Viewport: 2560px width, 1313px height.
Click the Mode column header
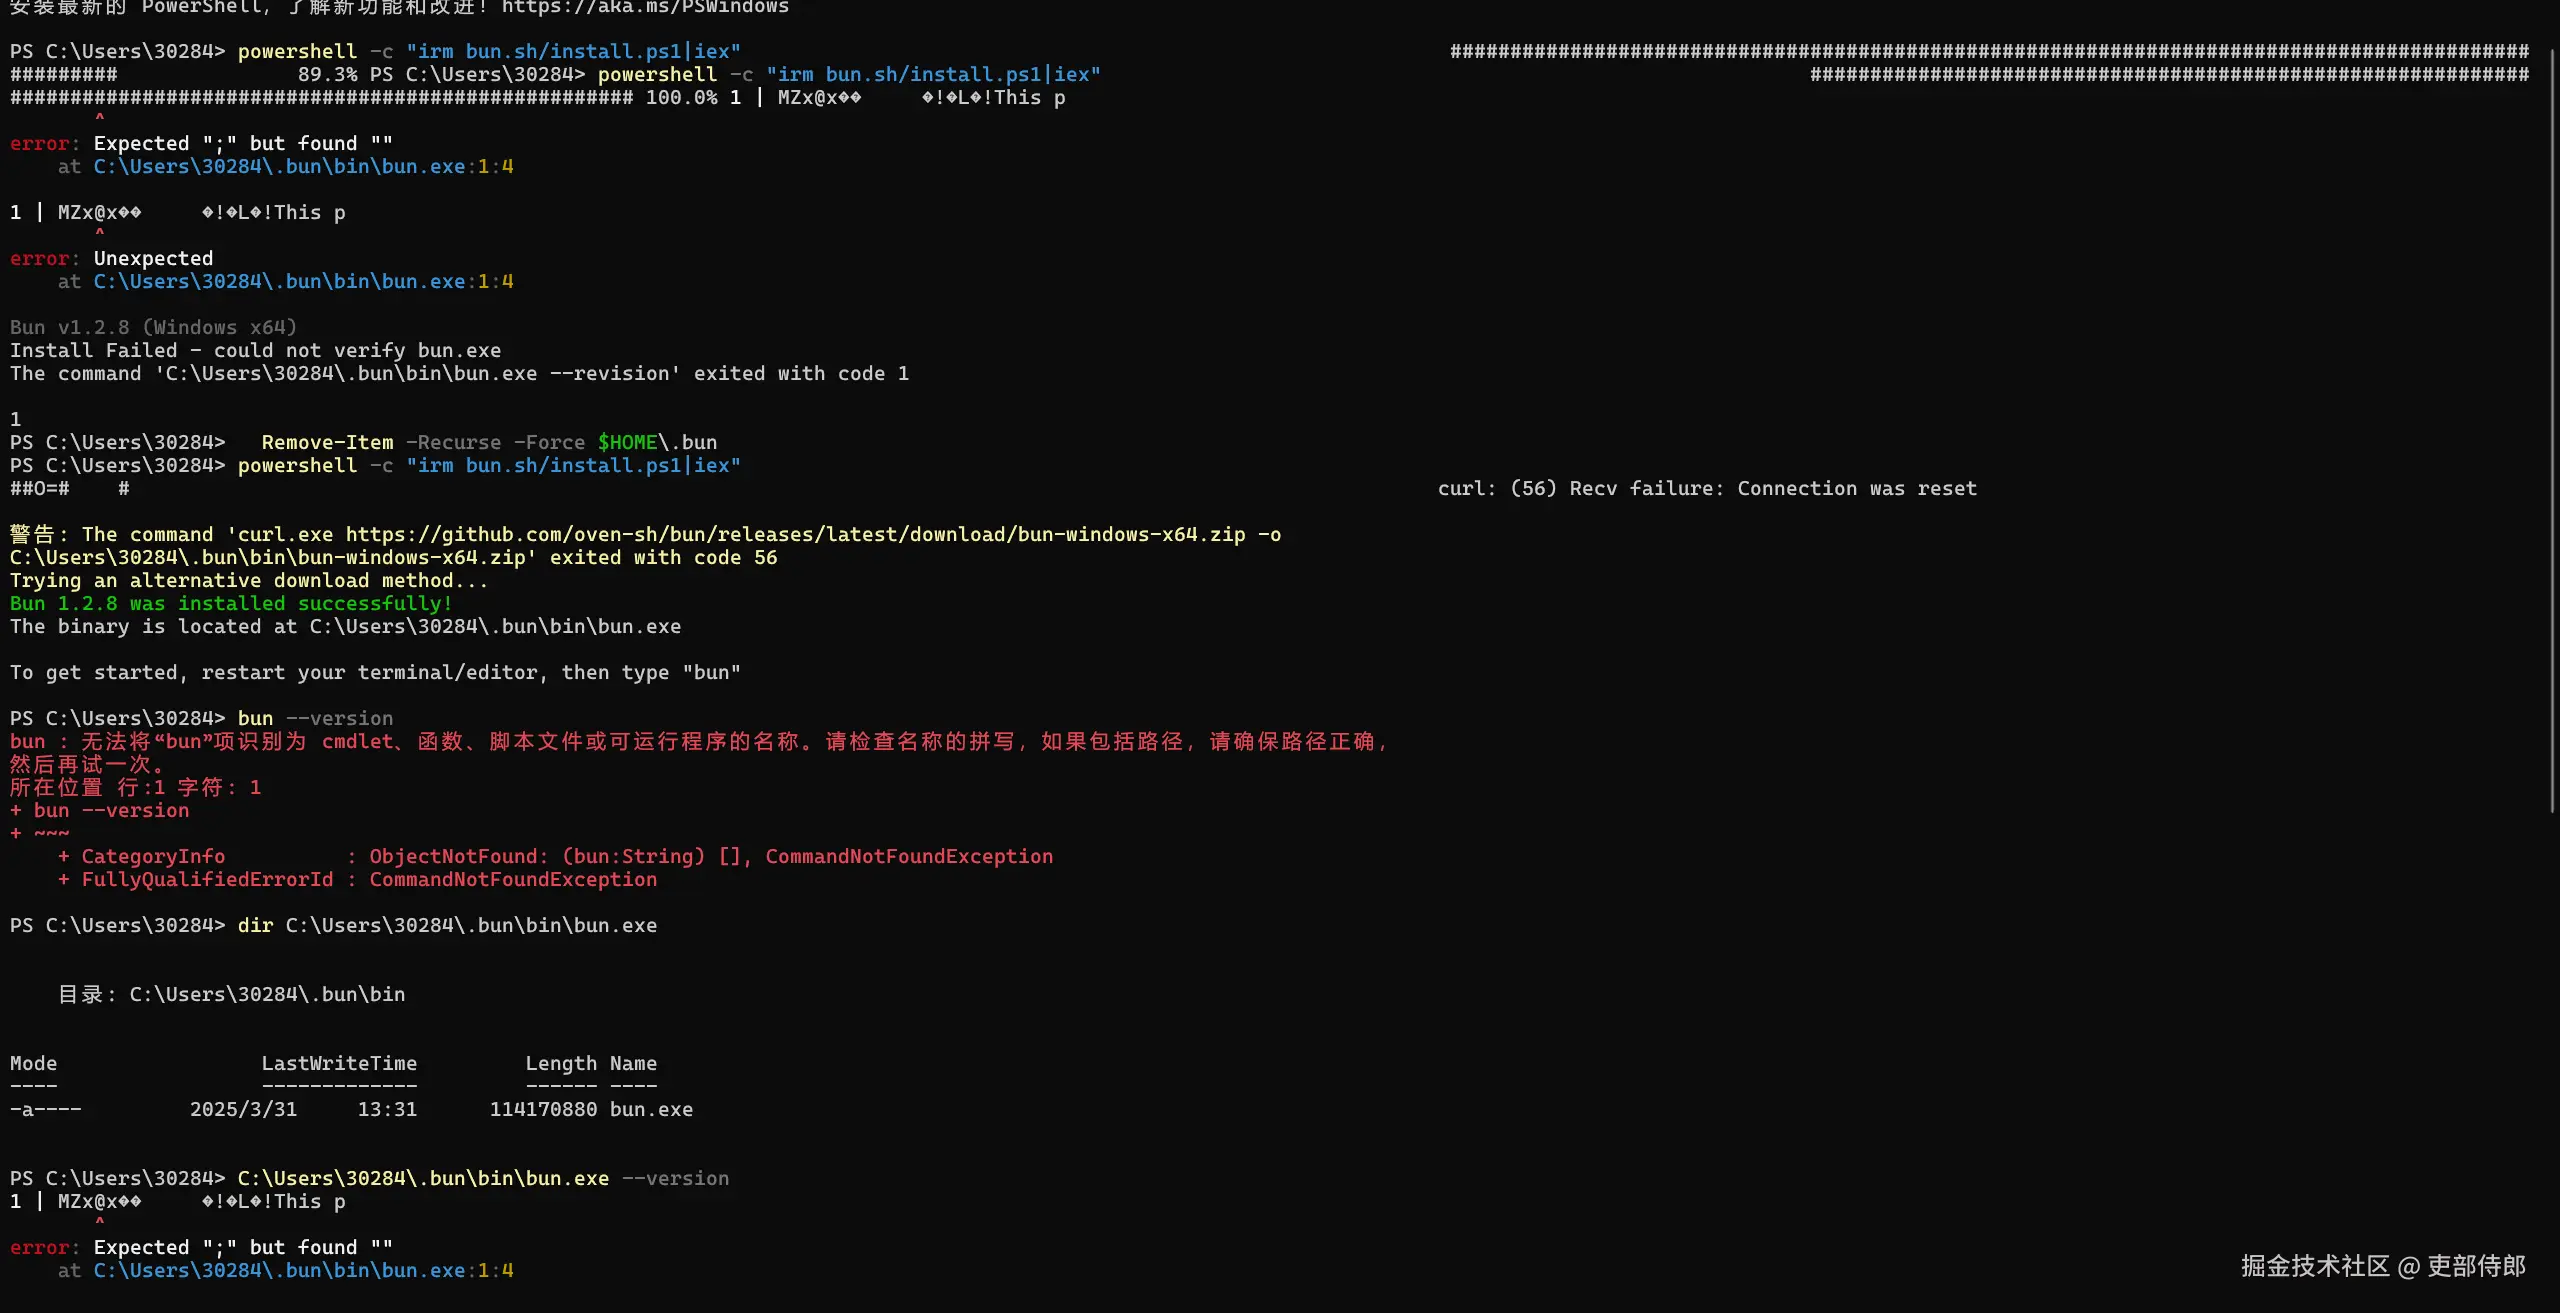33,1064
